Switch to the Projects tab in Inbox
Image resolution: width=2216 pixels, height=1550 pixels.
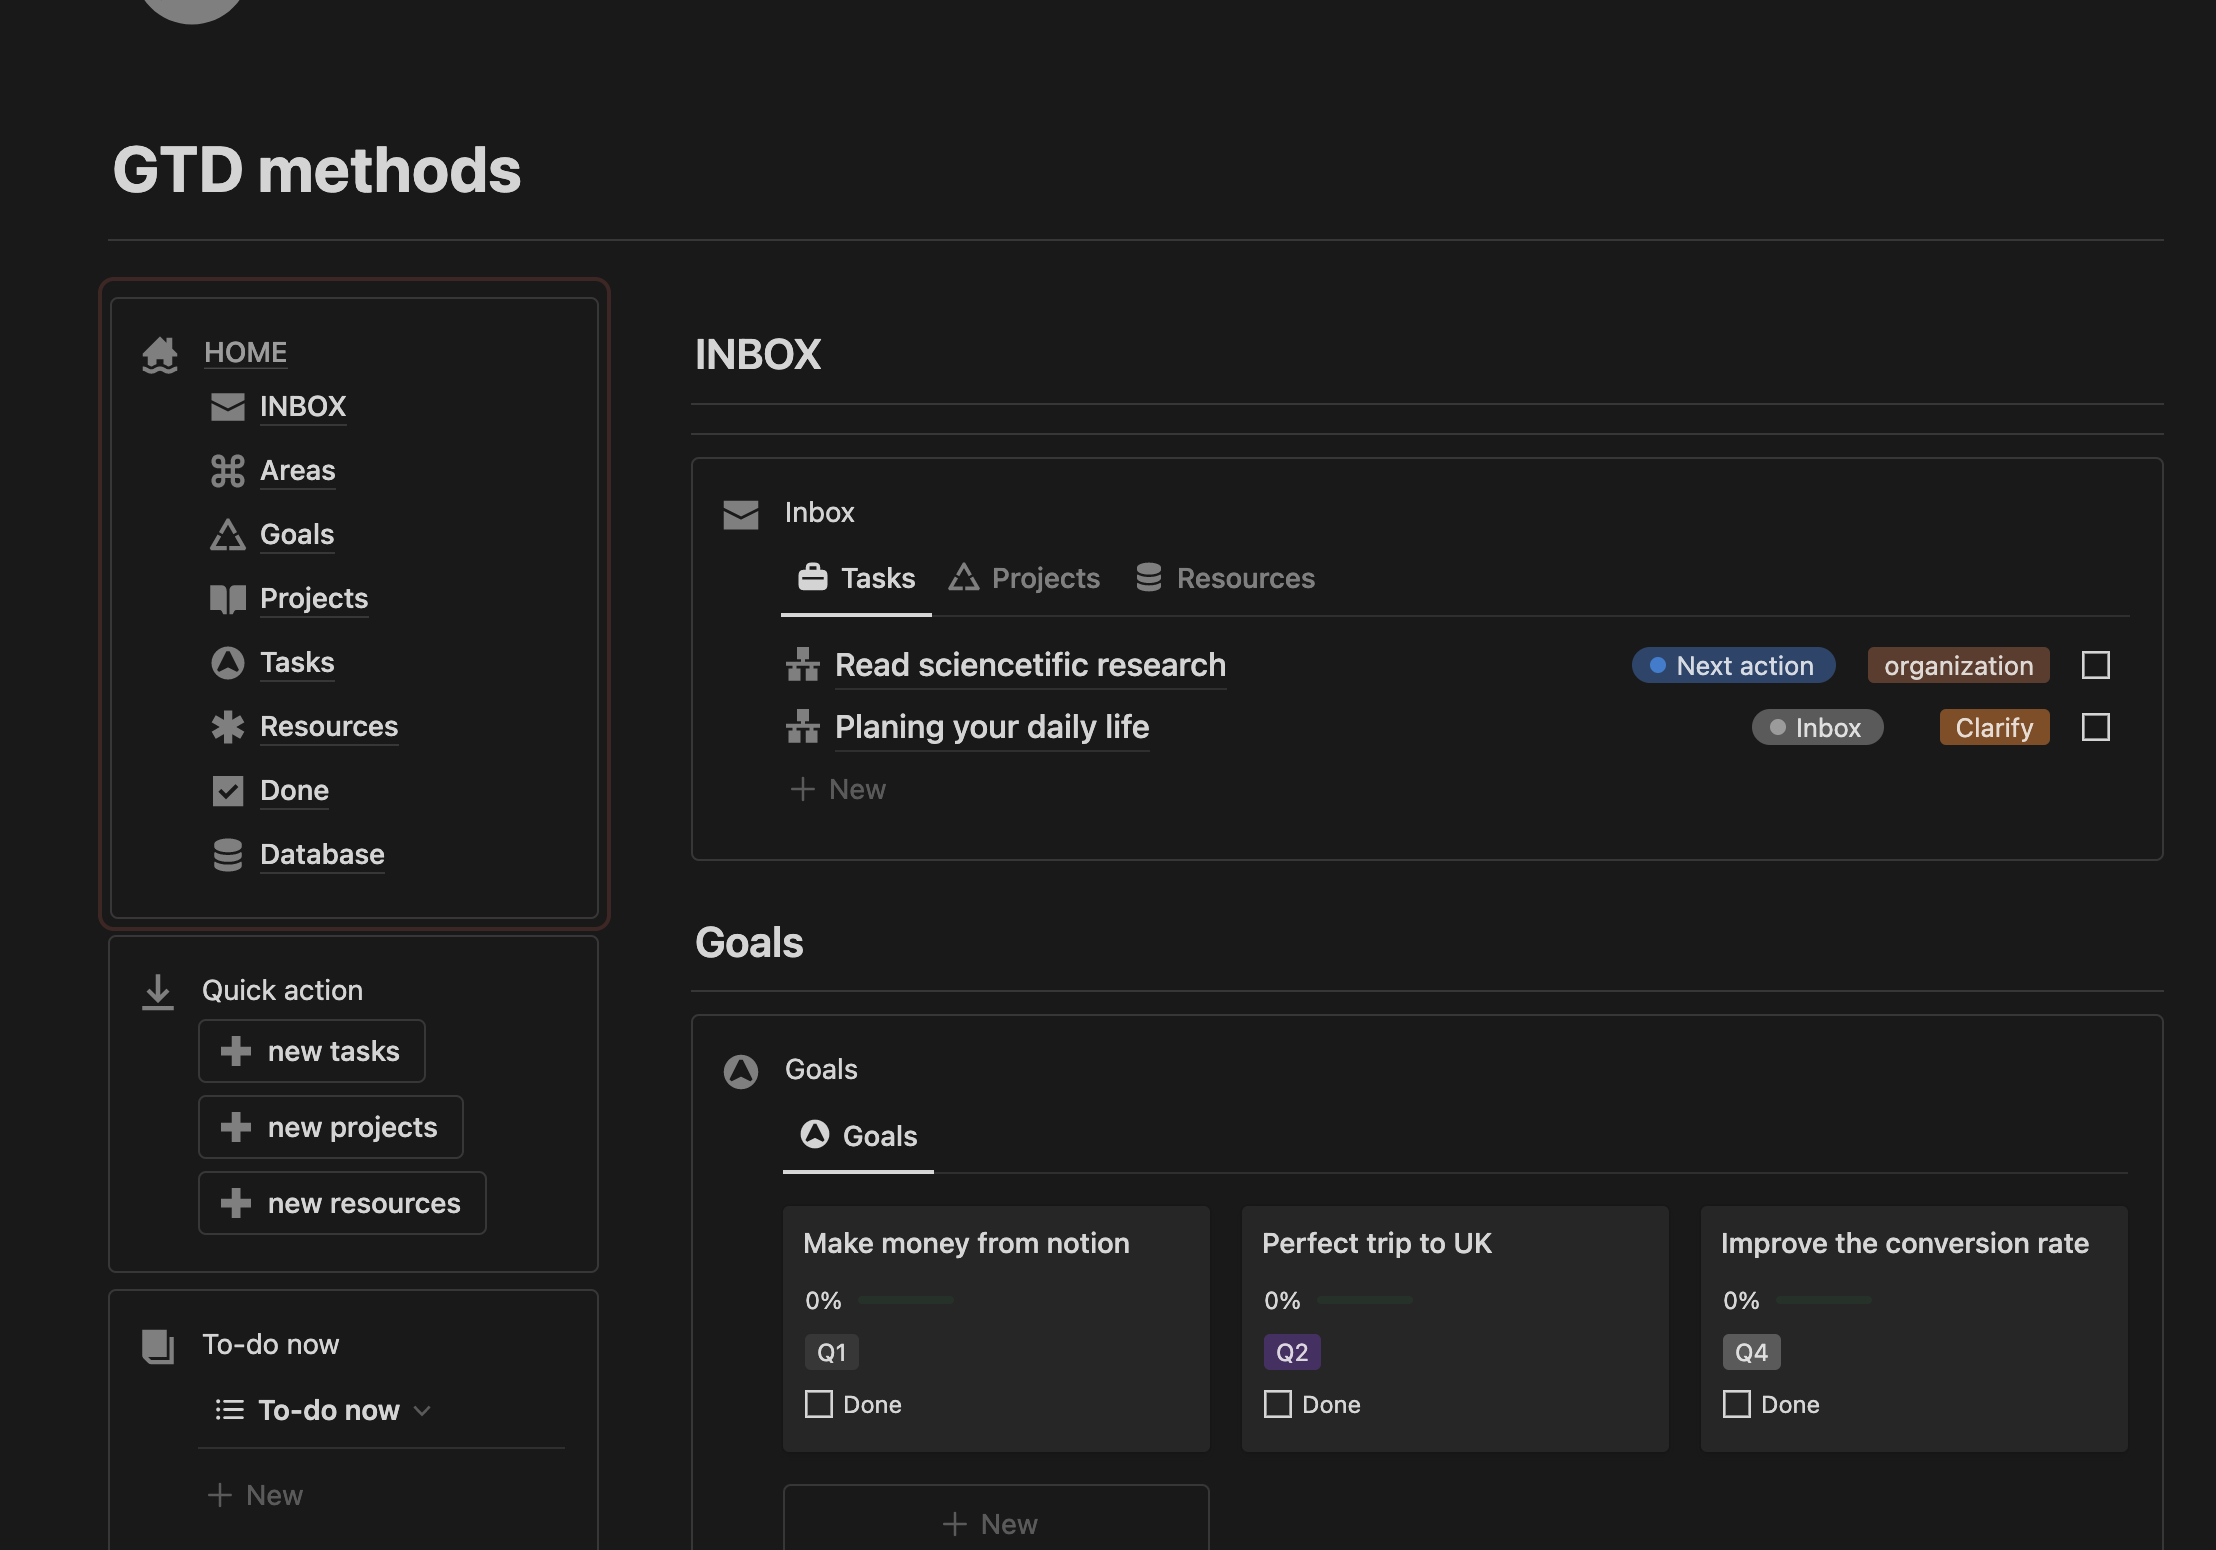tap(1024, 578)
